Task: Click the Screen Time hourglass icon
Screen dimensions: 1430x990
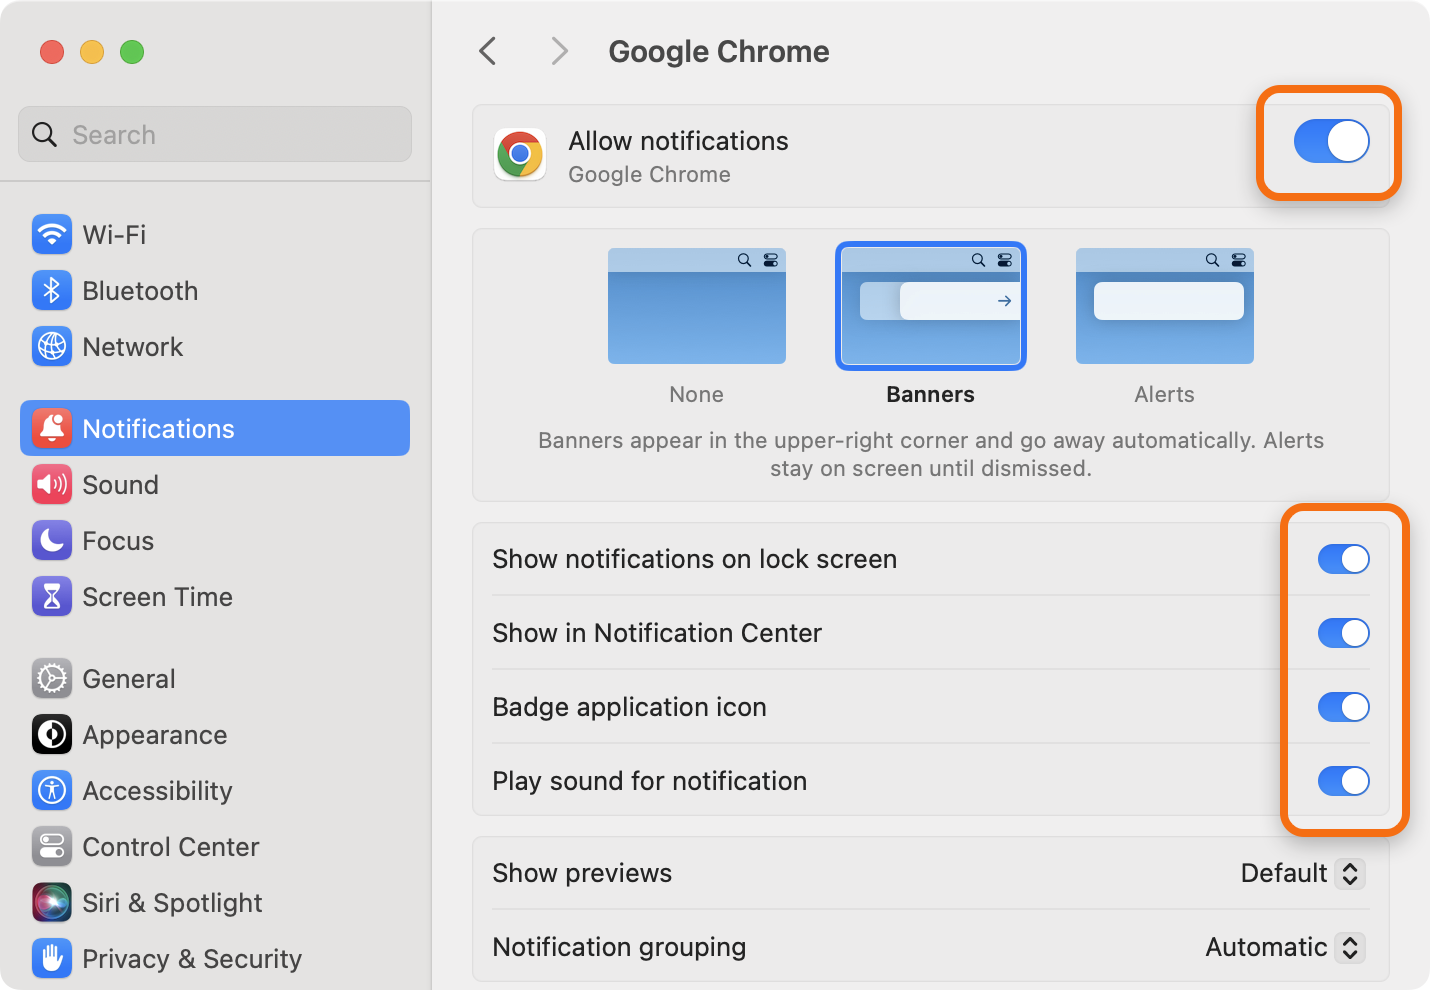Action: point(52,597)
